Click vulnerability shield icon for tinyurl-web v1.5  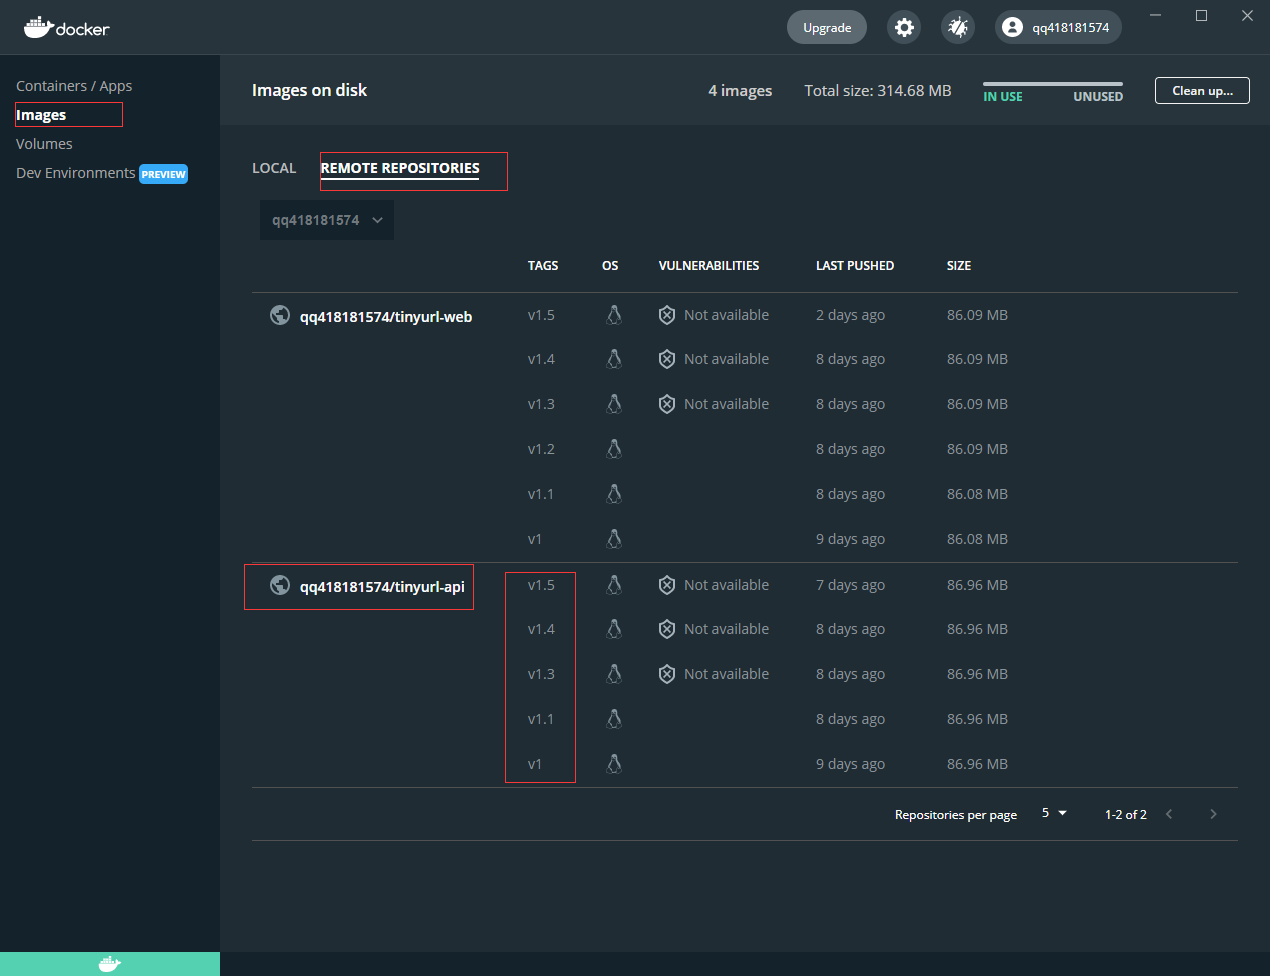tap(667, 315)
